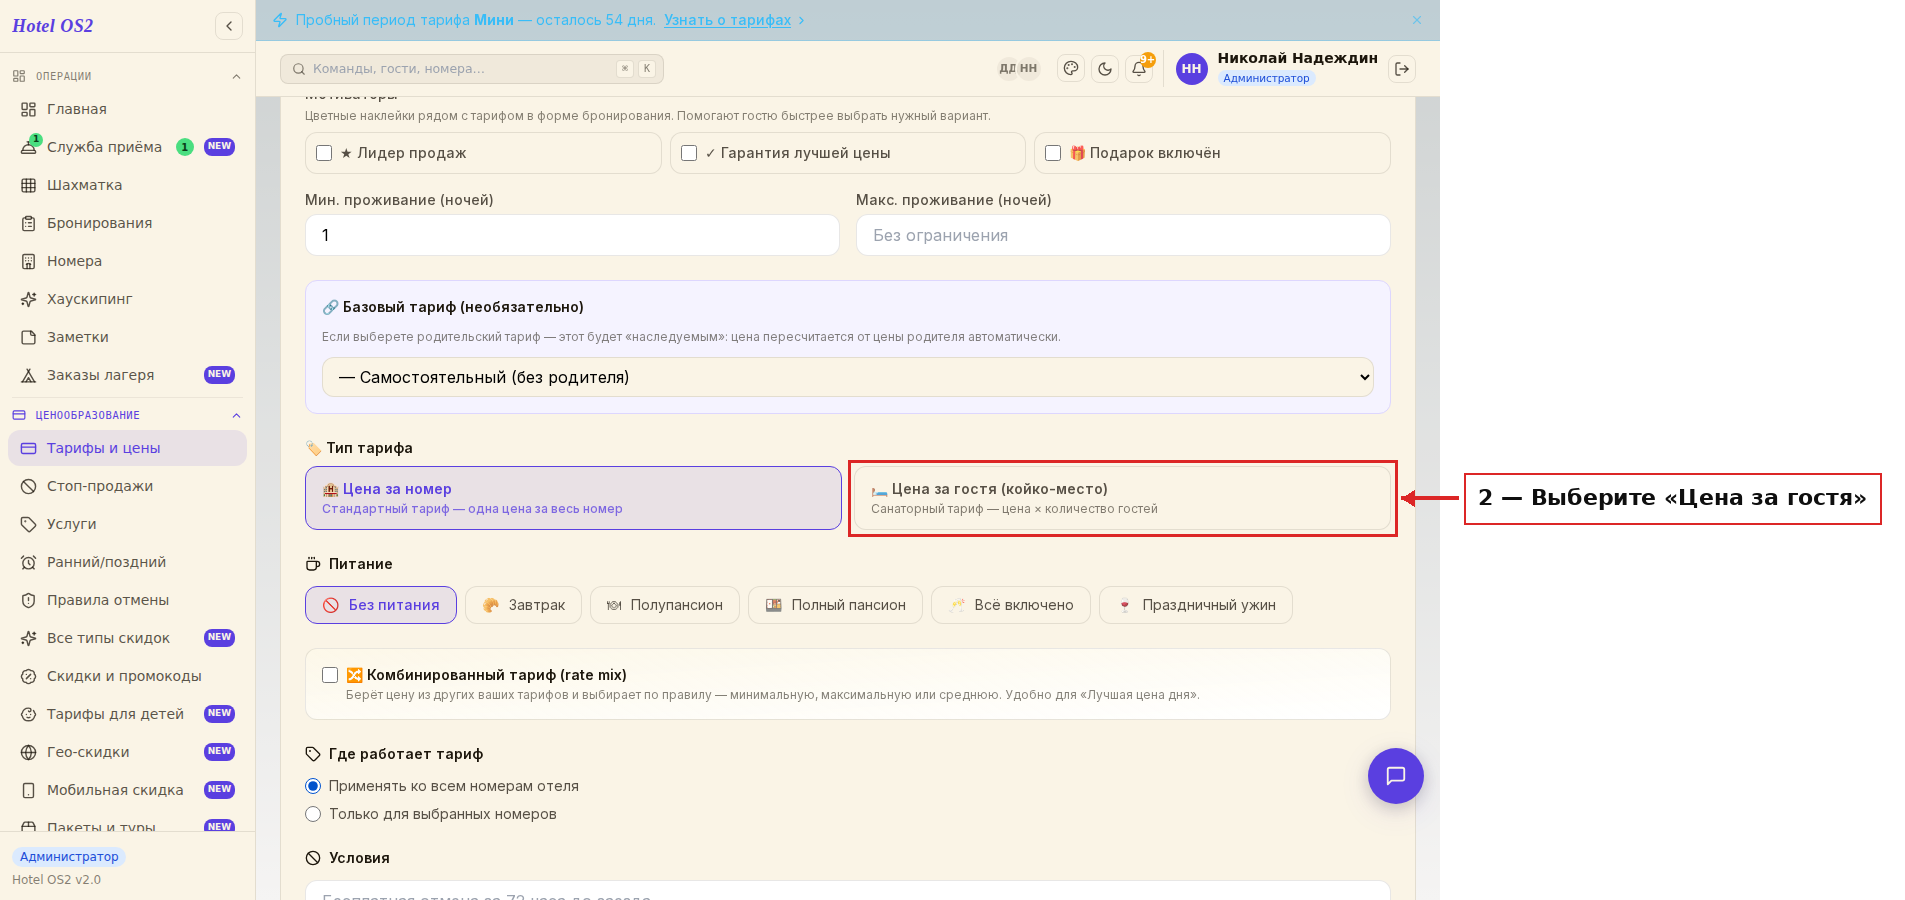Enable the Лидер продаж checkbox

click(x=324, y=153)
